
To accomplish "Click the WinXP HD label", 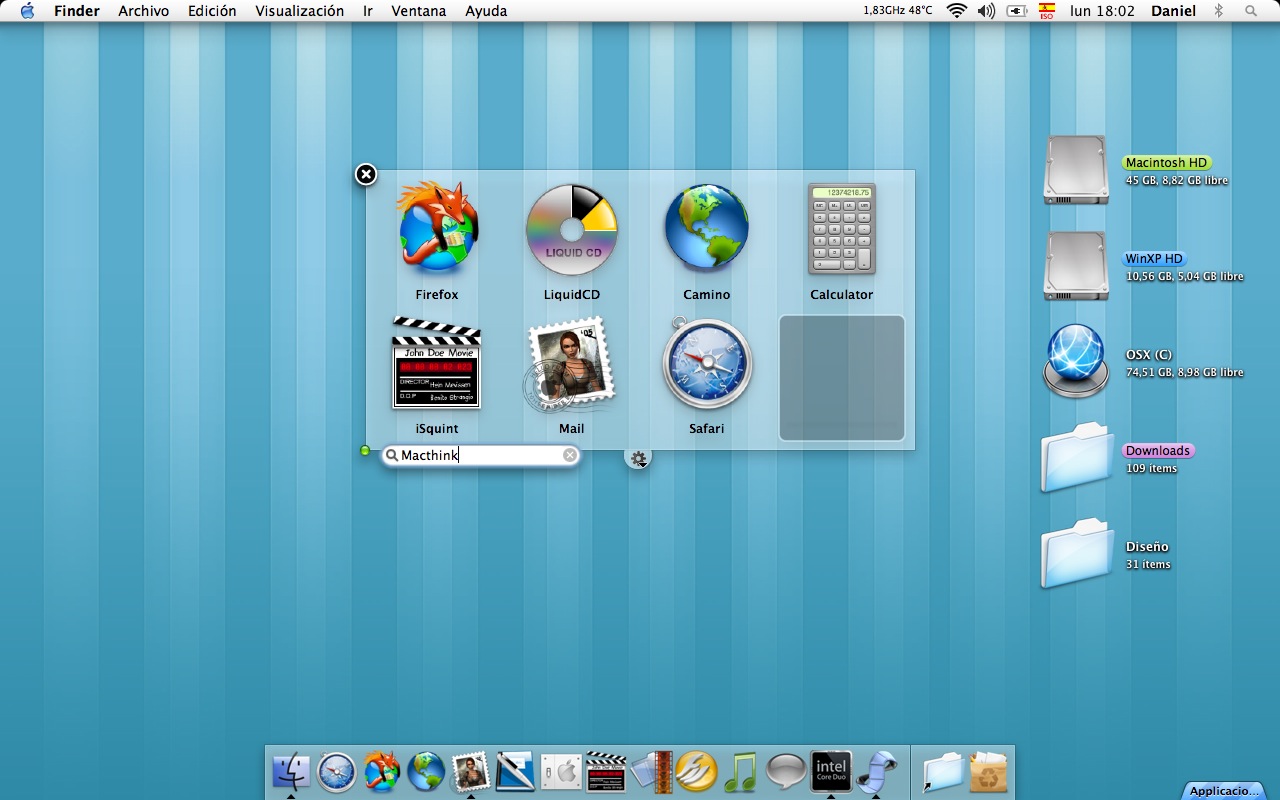I will (x=1154, y=259).
